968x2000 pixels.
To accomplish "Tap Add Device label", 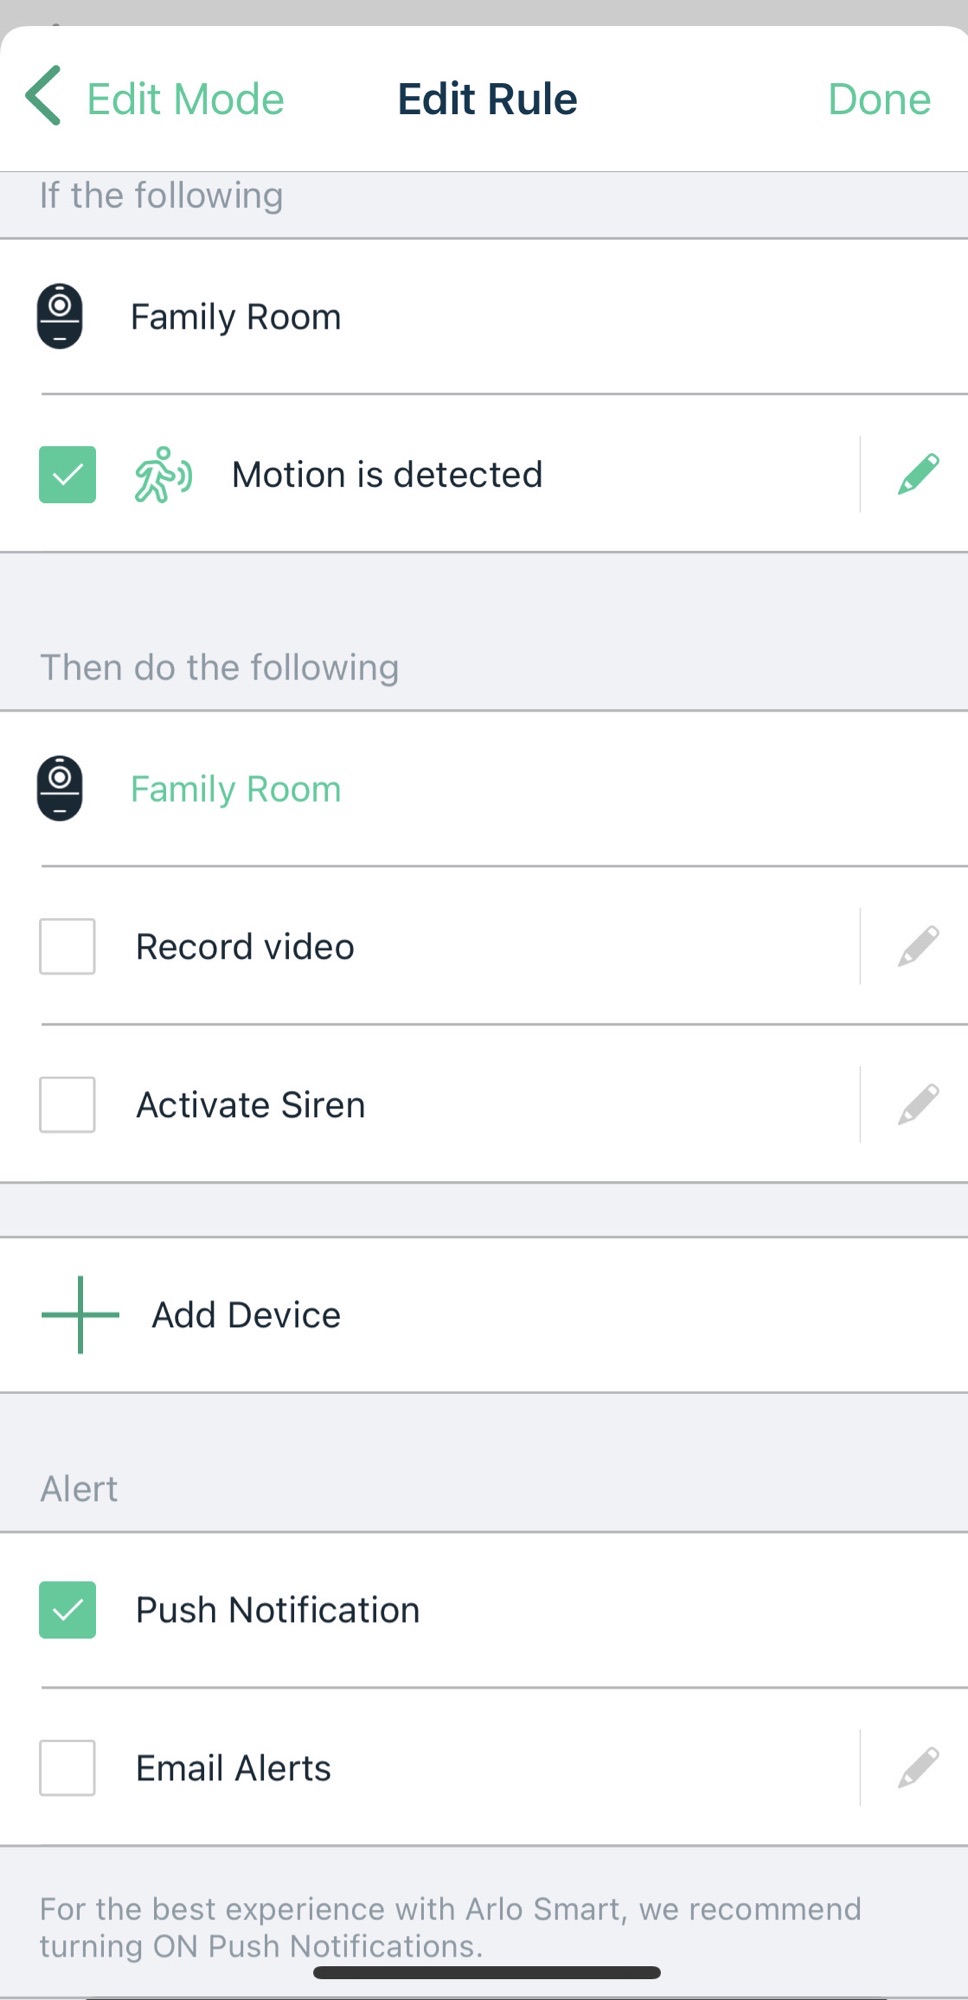I will [x=246, y=1315].
